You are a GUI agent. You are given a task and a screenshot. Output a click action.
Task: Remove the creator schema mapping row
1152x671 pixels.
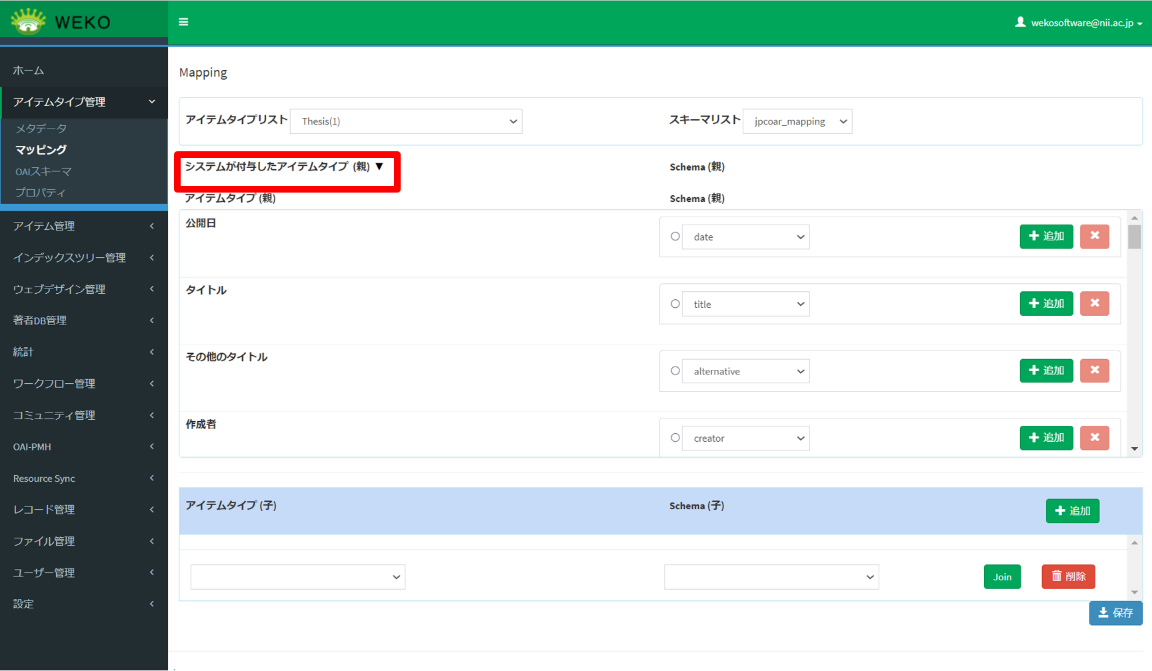[1094, 438]
